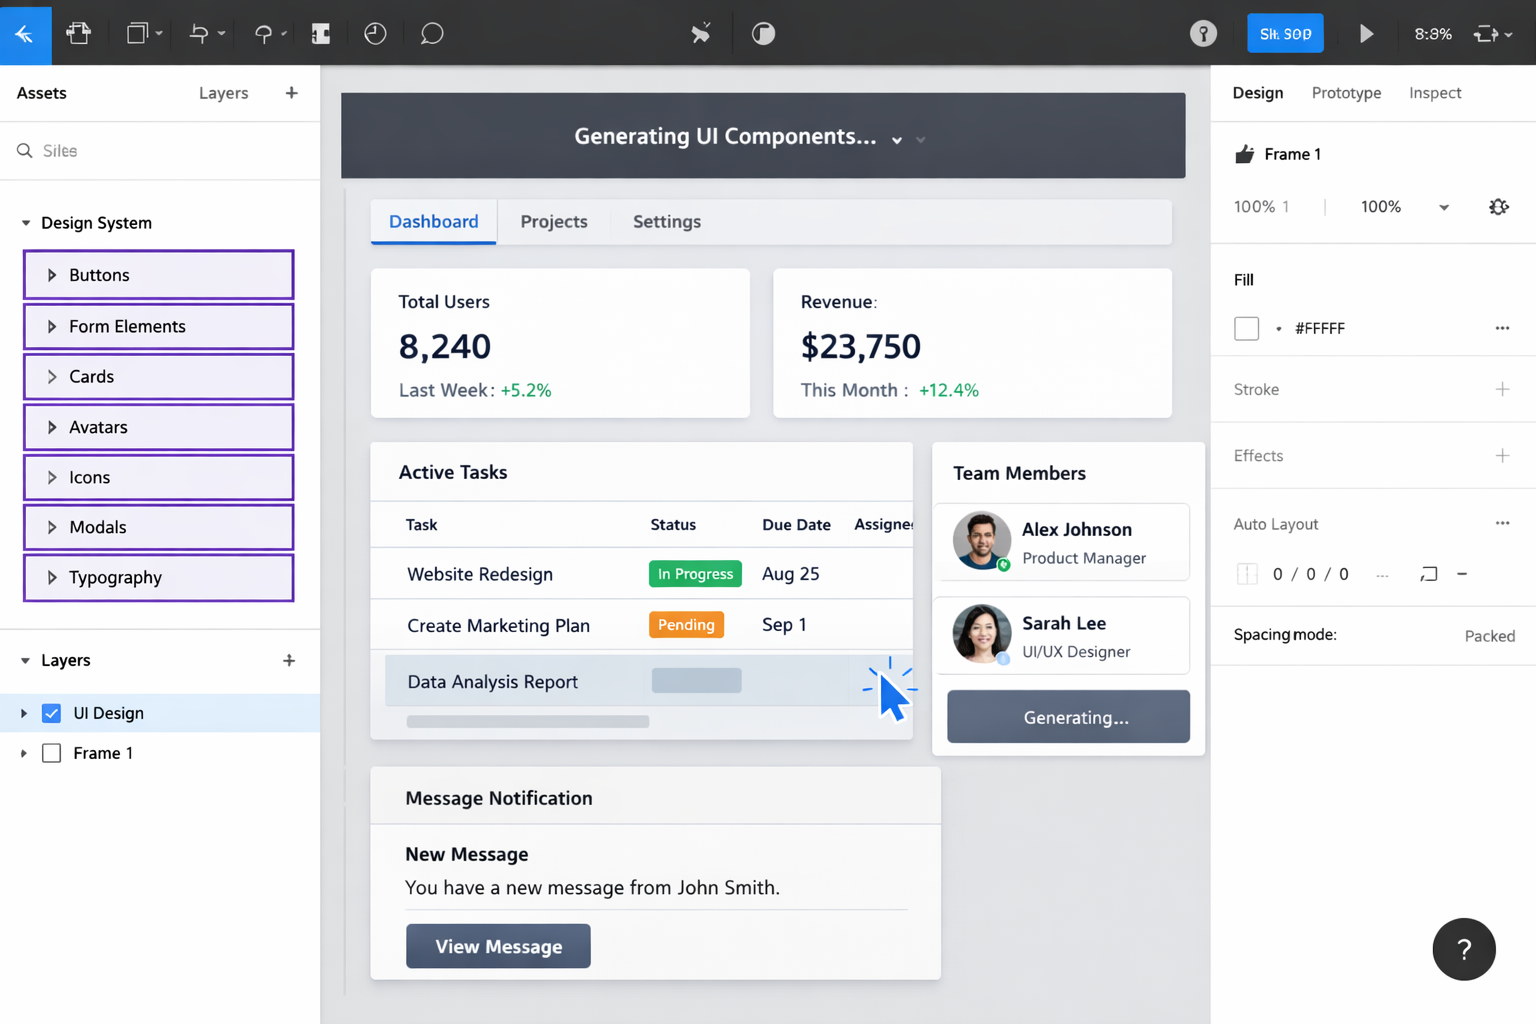Viewport: 1536px width, 1024px height.
Task: Click the plugin icon in top center
Action: click(x=701, y=33)
